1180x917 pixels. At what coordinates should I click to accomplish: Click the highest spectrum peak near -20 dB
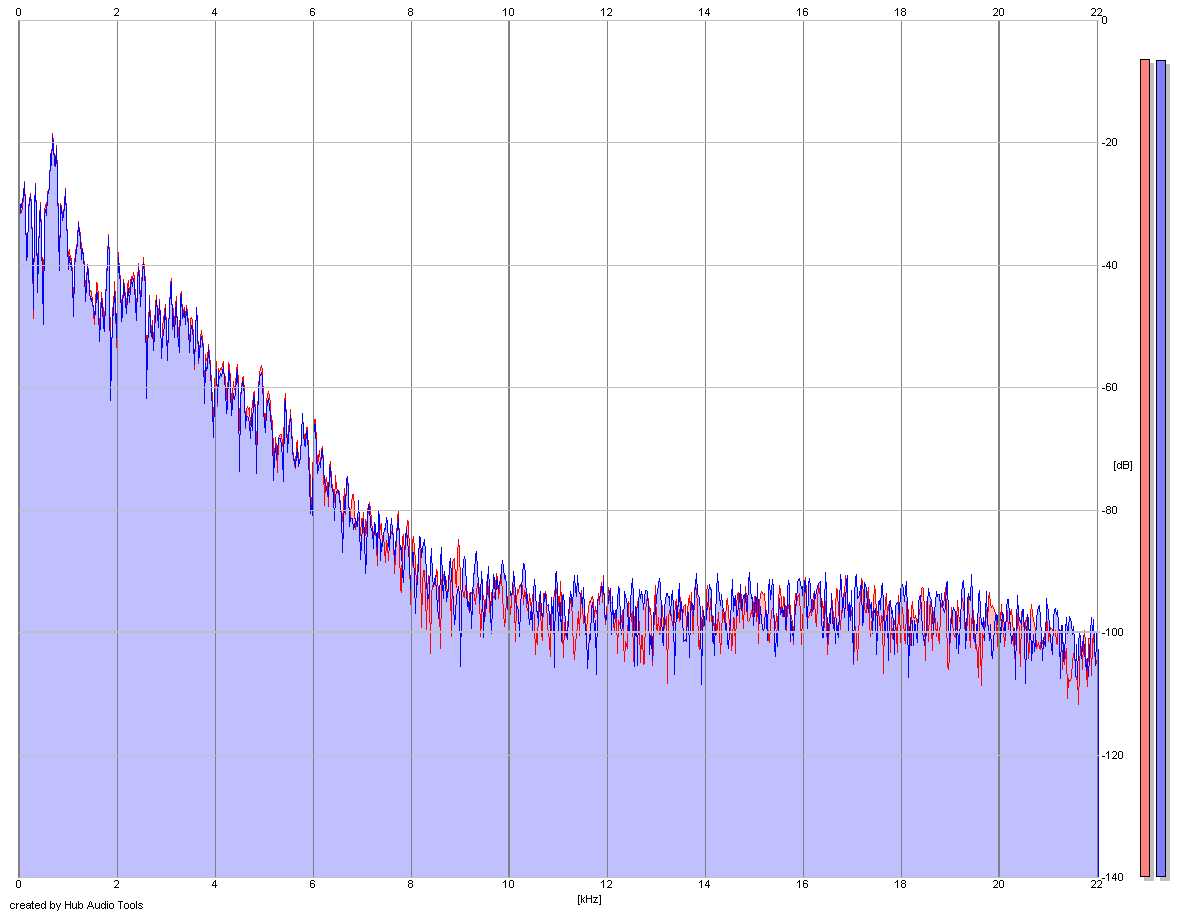(x=53, y=137)
